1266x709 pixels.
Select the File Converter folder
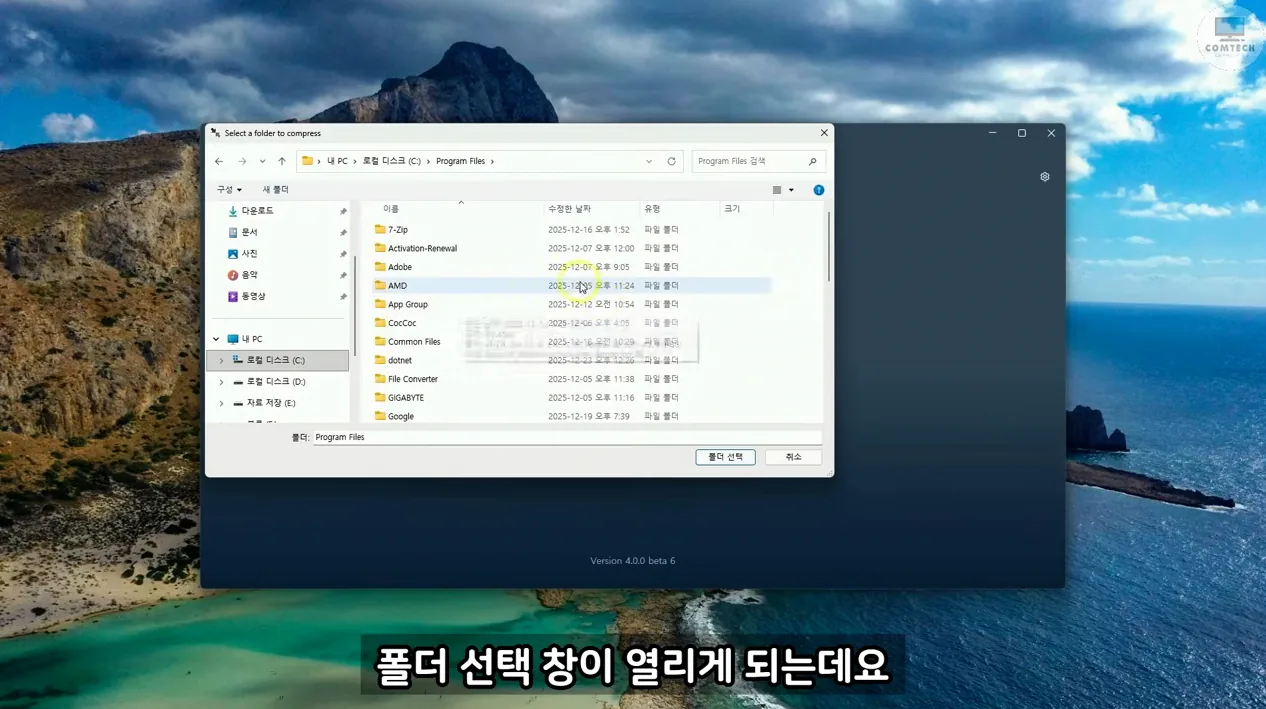(x=413, y=379)
